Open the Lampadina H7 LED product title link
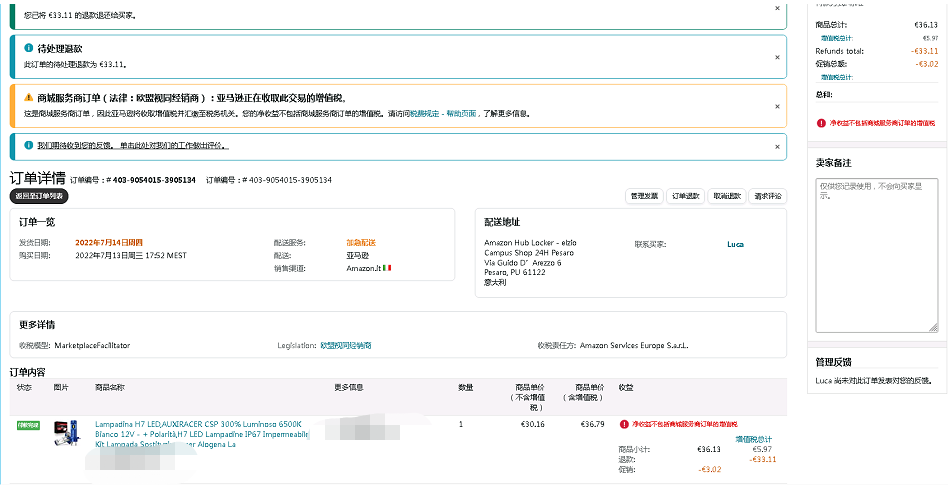Screen dimensions: 948x485 tap(198, 424)
